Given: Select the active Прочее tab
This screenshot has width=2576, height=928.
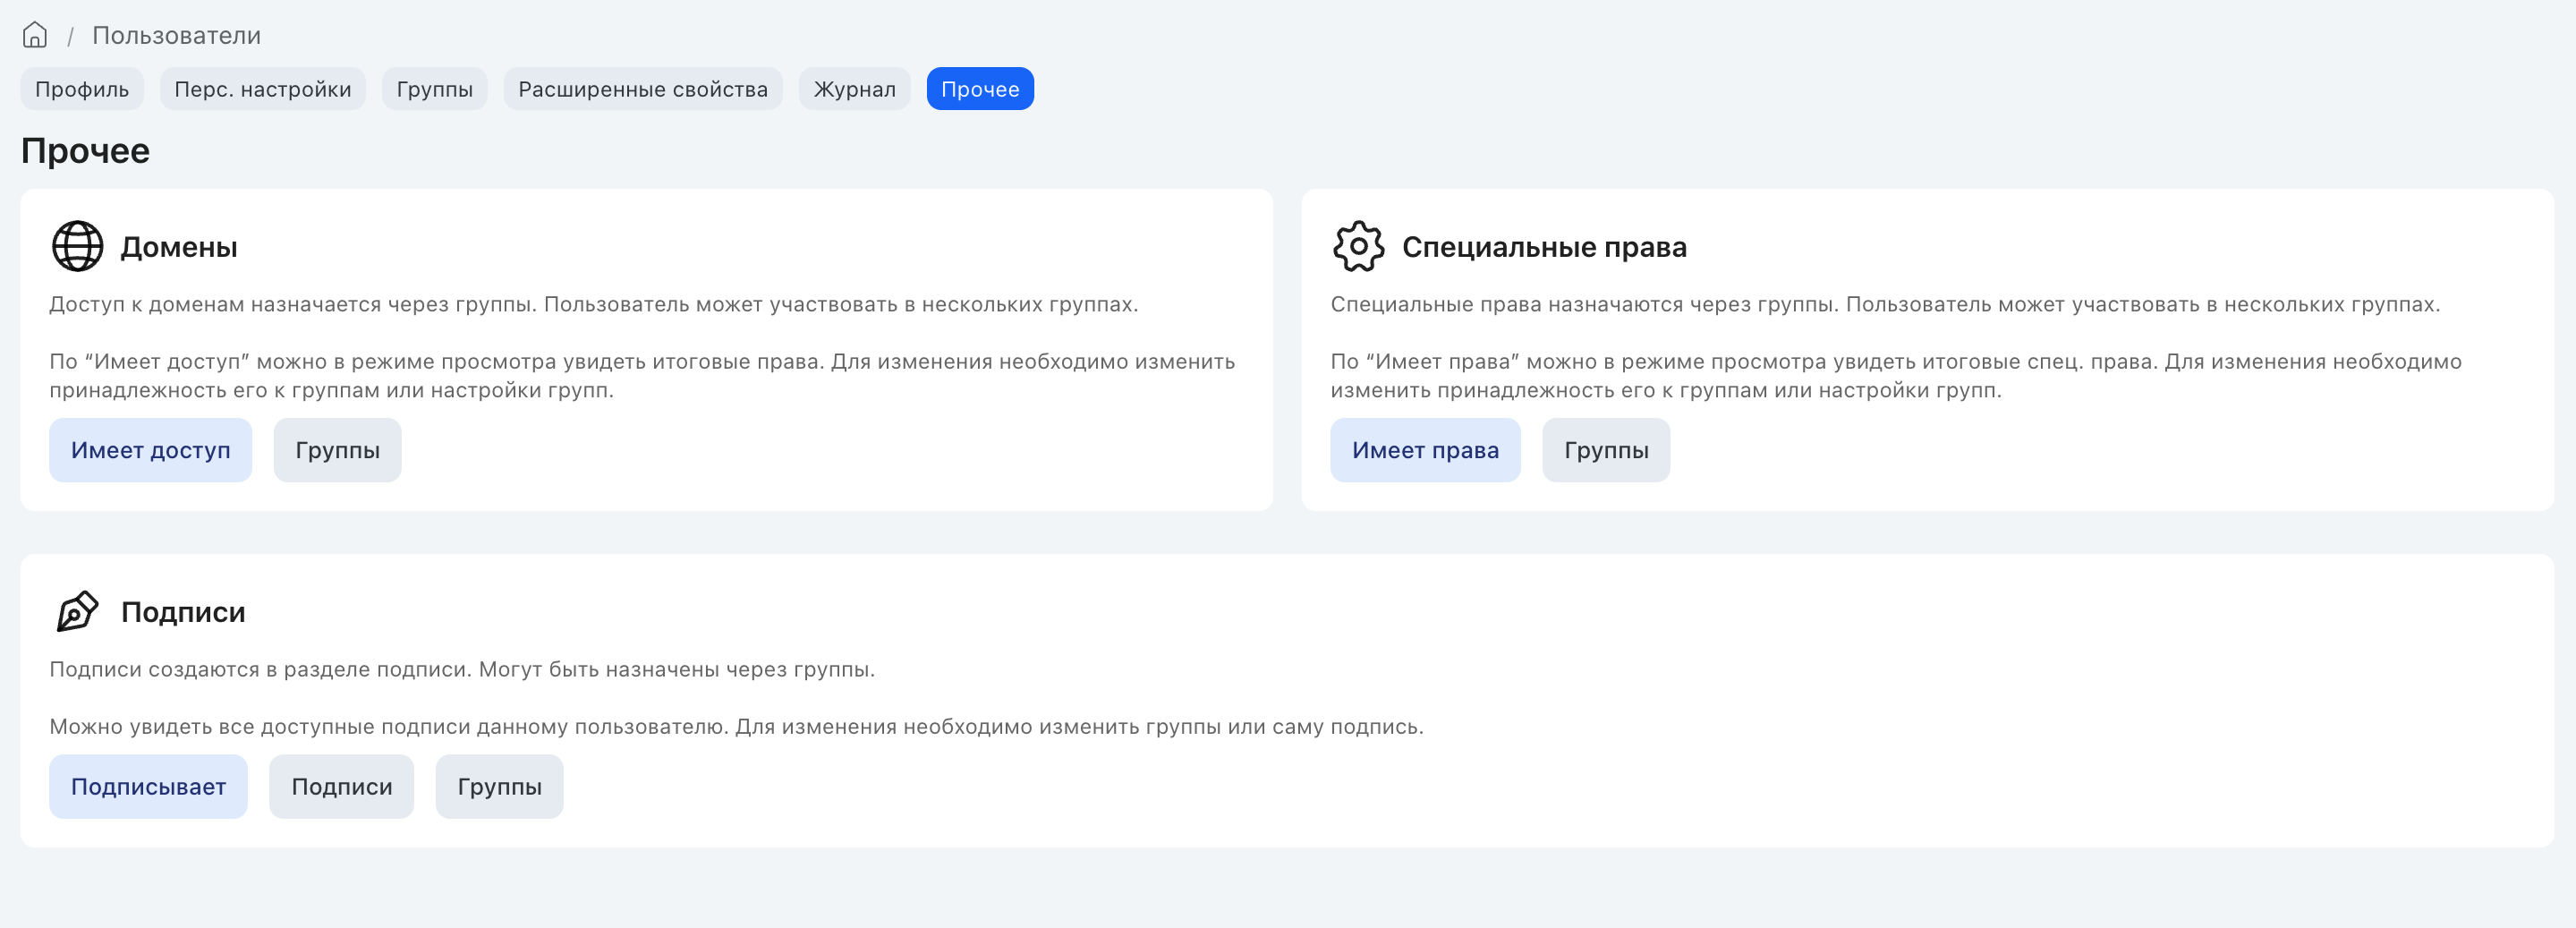Looking at the screenshot, I should (980, 89).
